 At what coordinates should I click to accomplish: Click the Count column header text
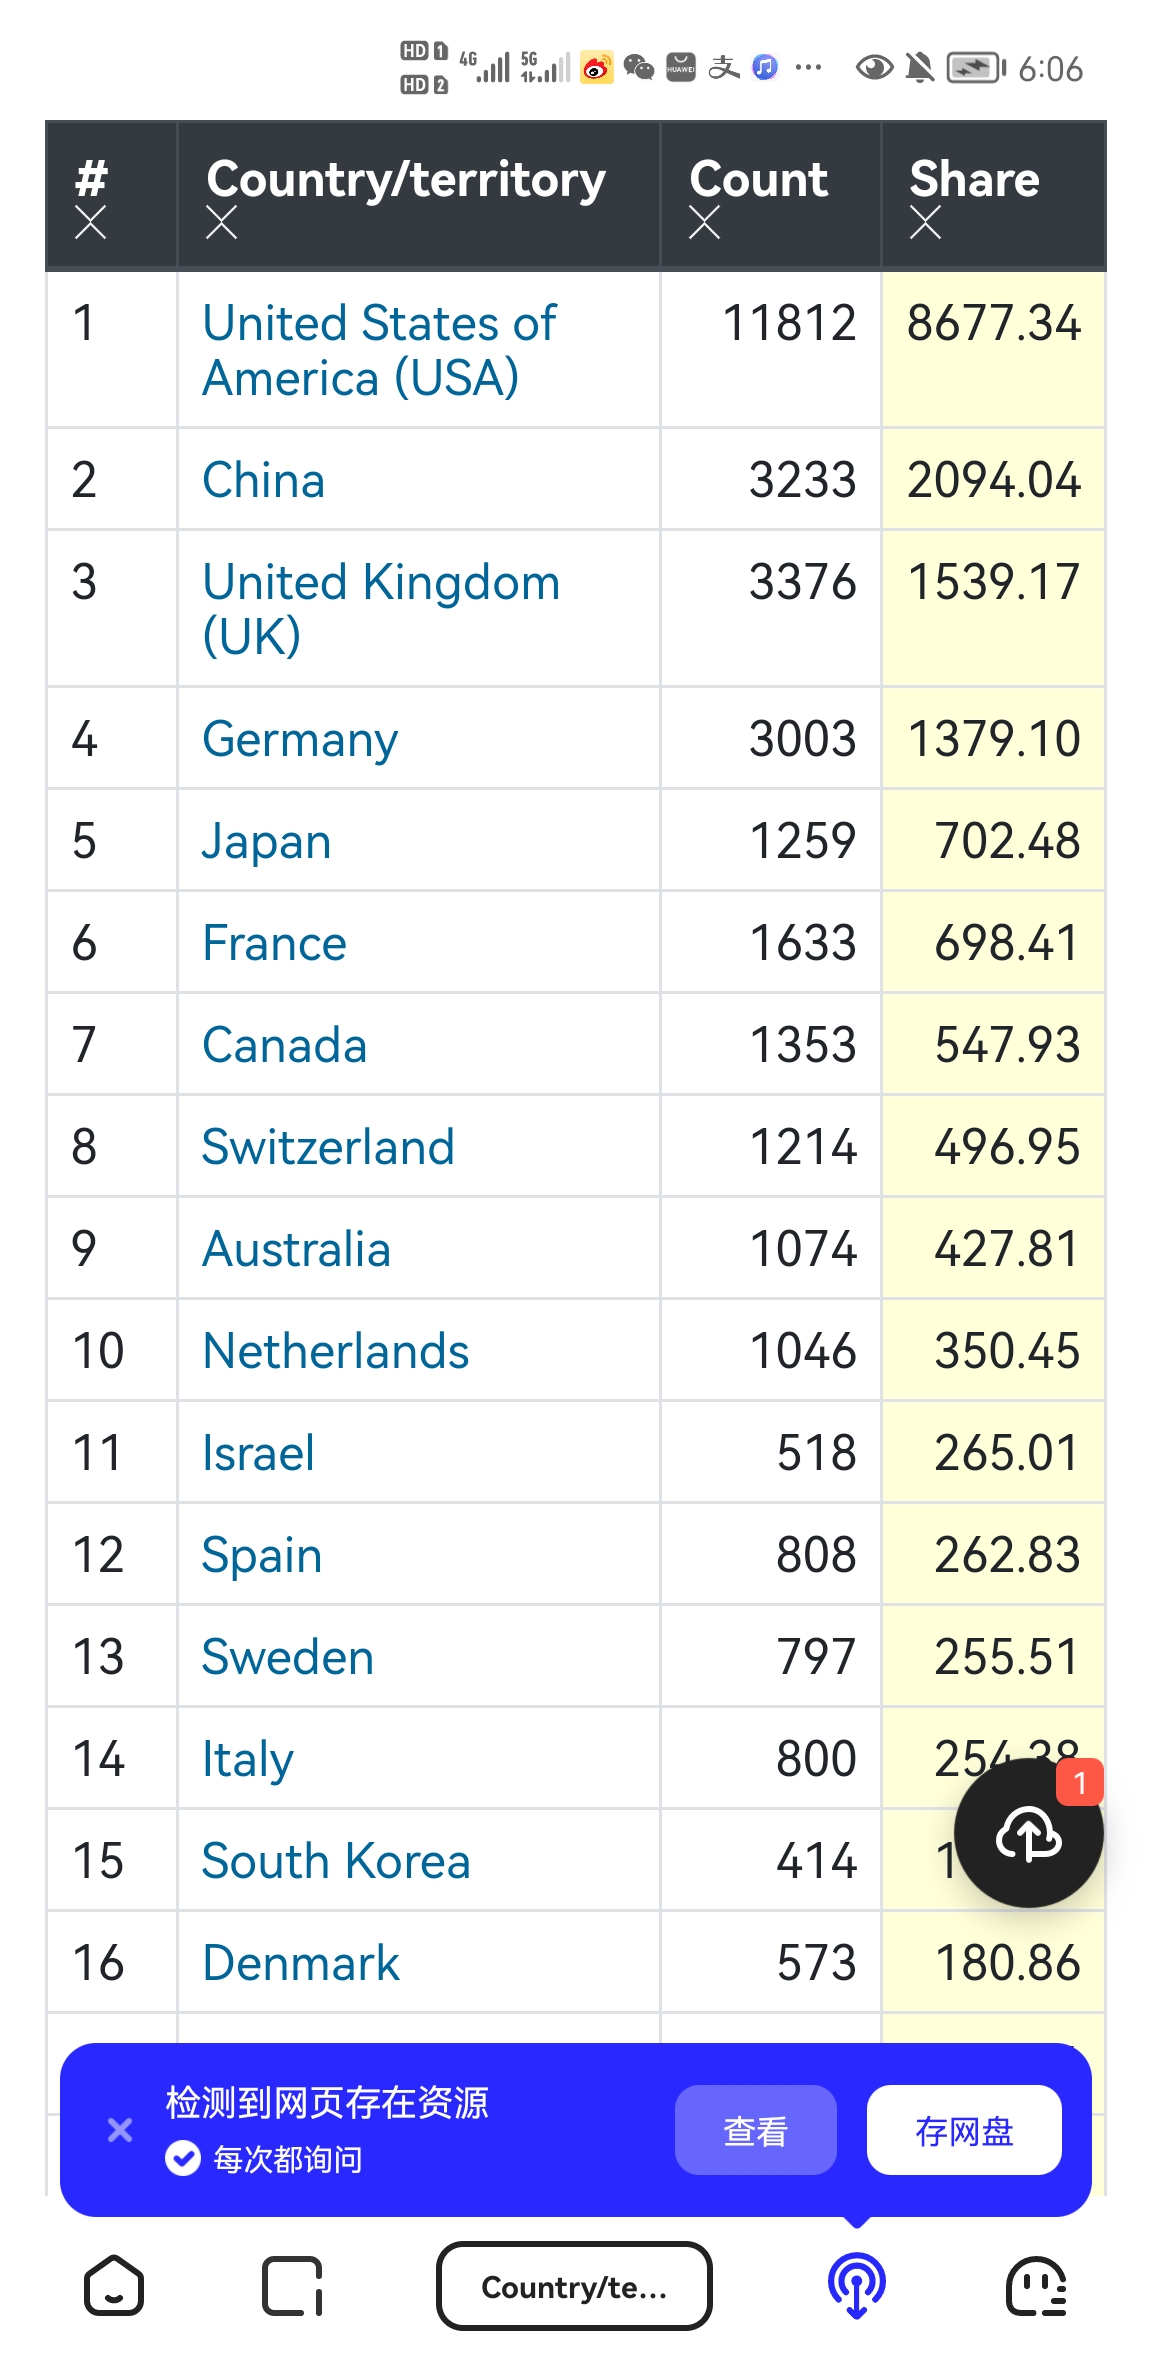[758, 180]
